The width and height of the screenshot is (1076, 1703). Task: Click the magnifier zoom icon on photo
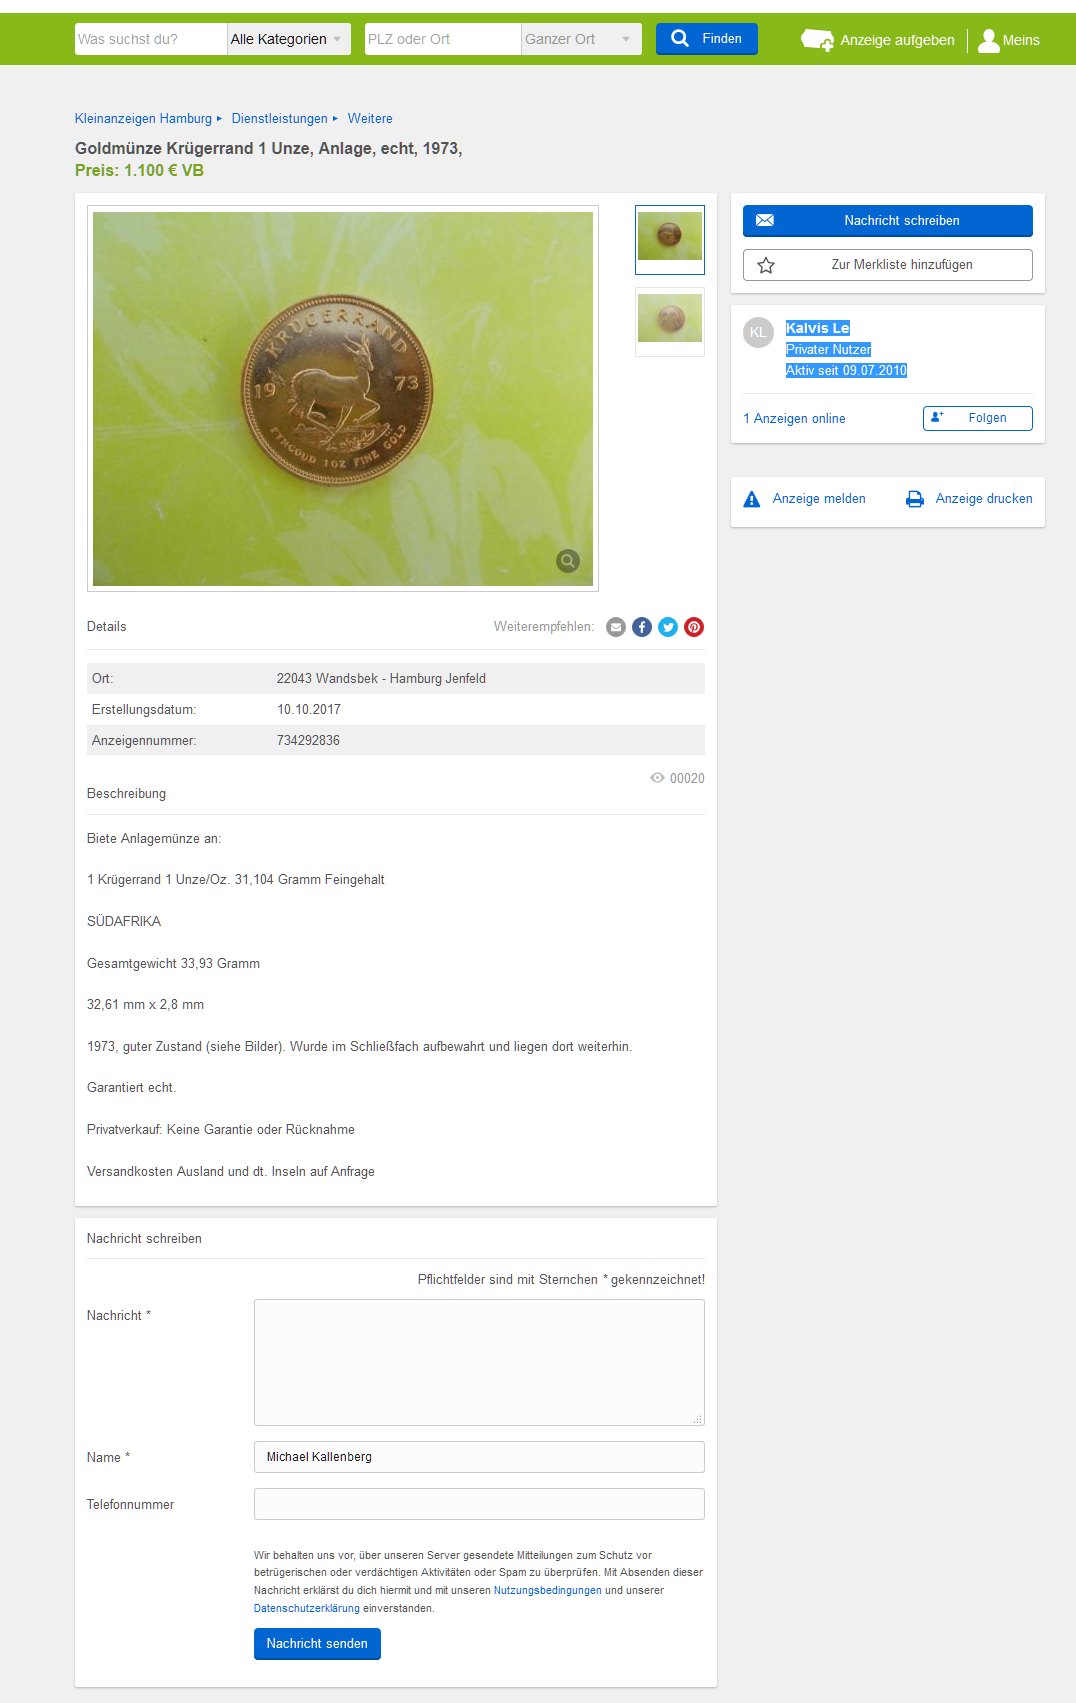pyautogui.click(x=568, y=561)
